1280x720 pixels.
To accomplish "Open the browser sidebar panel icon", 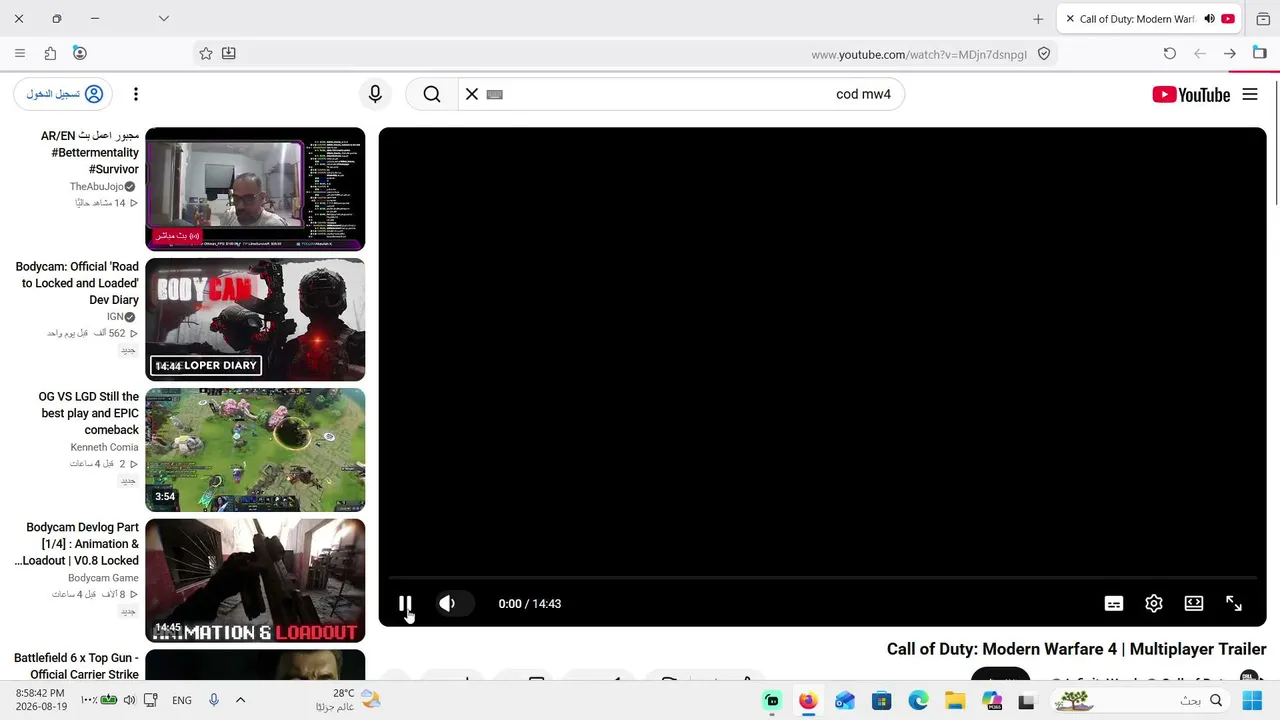I will coord(1260,53).
